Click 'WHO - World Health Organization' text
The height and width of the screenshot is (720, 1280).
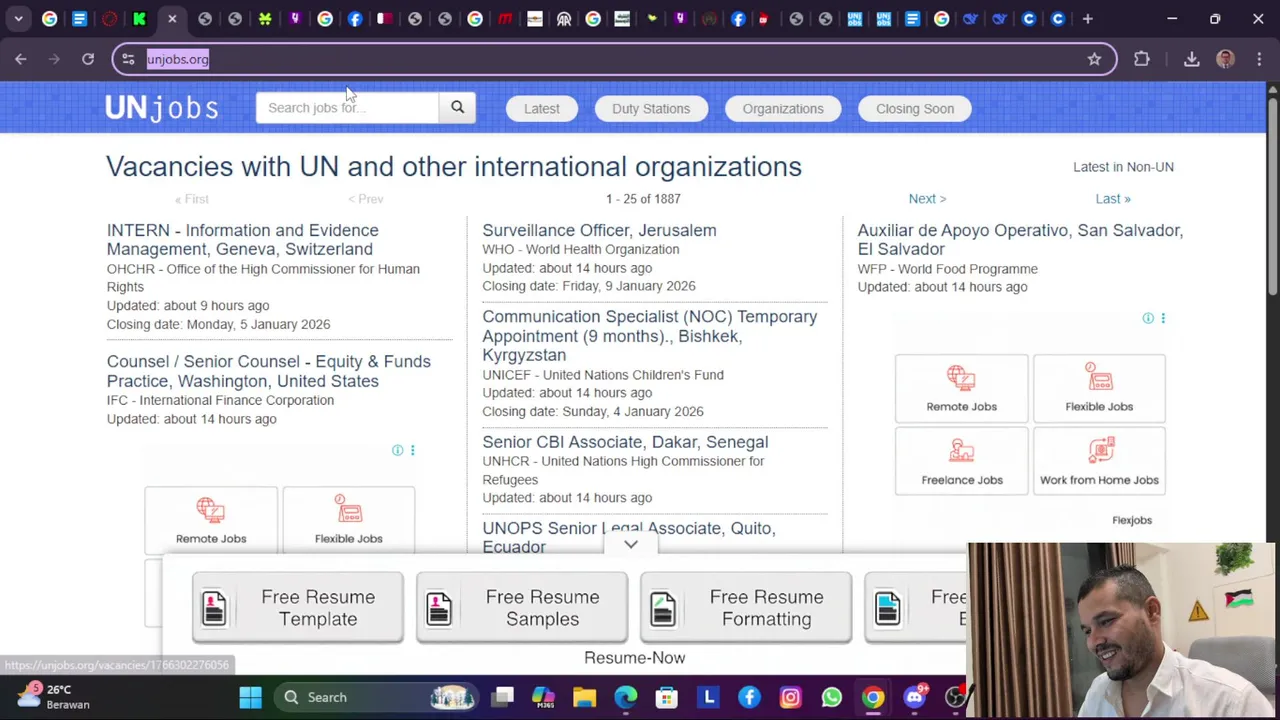(x=580, y=249)
